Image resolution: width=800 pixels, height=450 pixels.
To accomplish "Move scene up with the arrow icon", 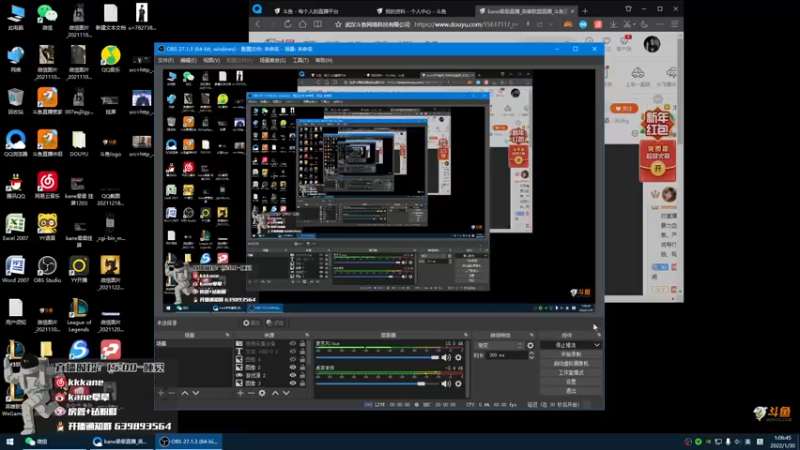I will pyautogui.click(x=185, y=393).
